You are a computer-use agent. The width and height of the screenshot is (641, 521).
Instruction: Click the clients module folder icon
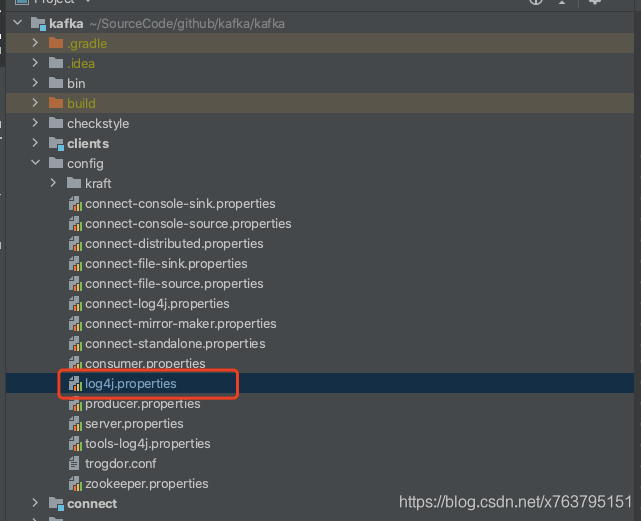(x=56, y=144)
